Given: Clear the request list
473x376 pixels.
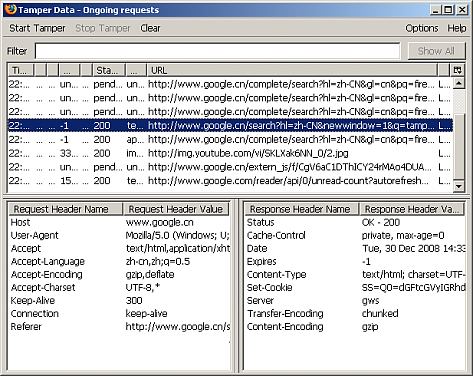Looking at the screenshot, I should pos(150,28).
